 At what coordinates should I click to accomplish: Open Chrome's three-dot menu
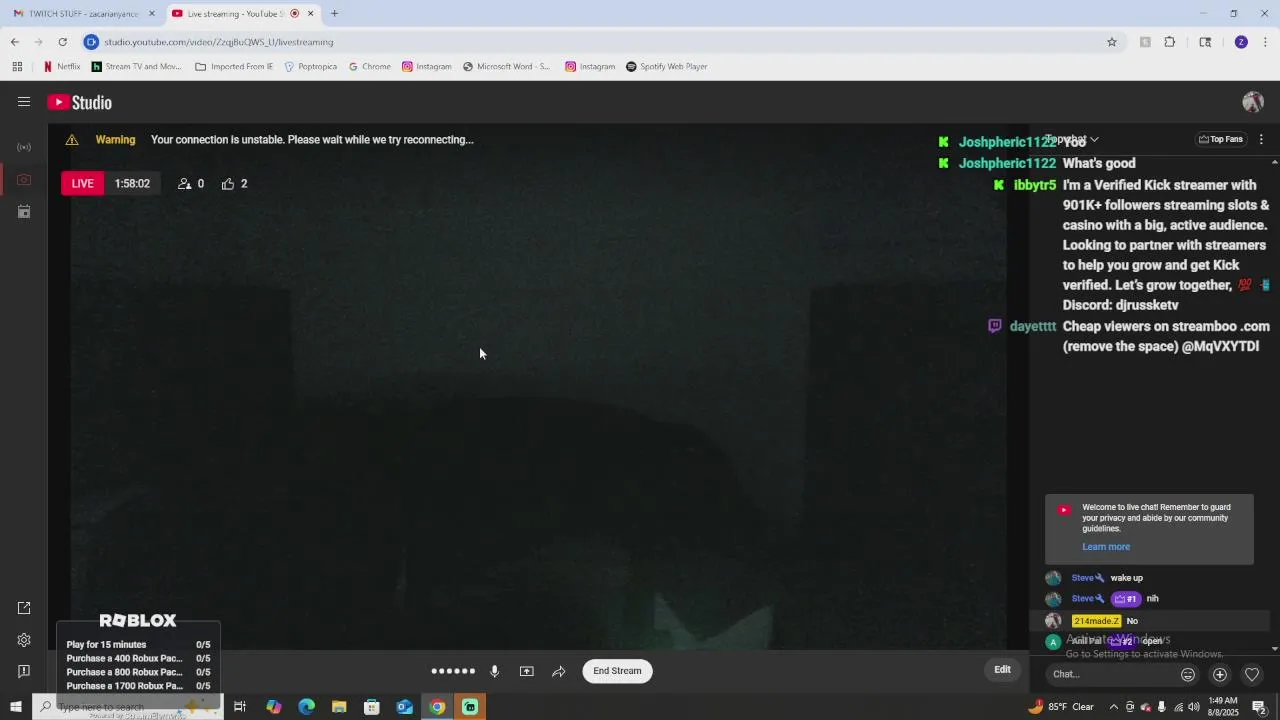tap(1265, 42)
